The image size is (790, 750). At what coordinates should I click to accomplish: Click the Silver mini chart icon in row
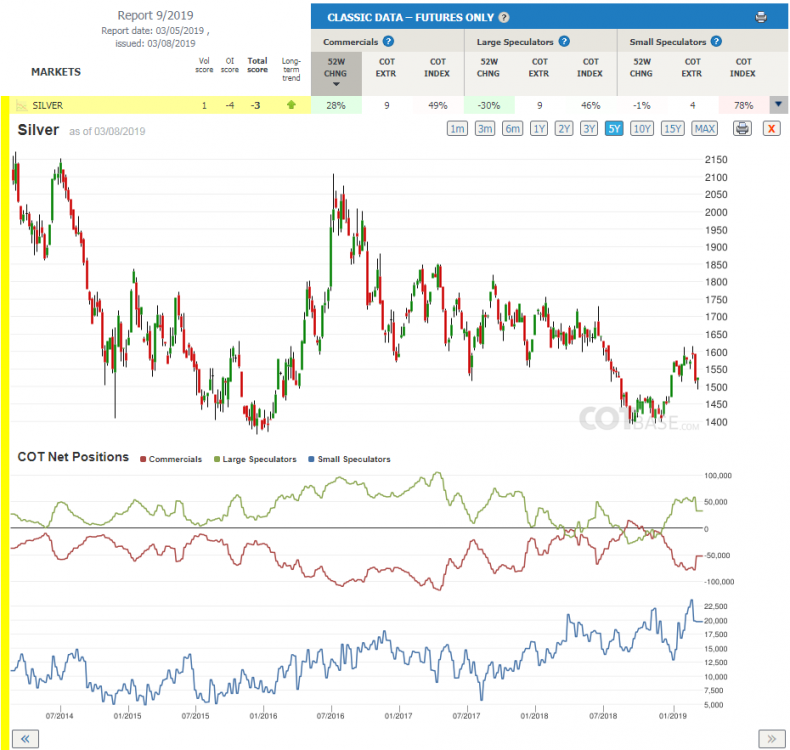pos(21,105)
